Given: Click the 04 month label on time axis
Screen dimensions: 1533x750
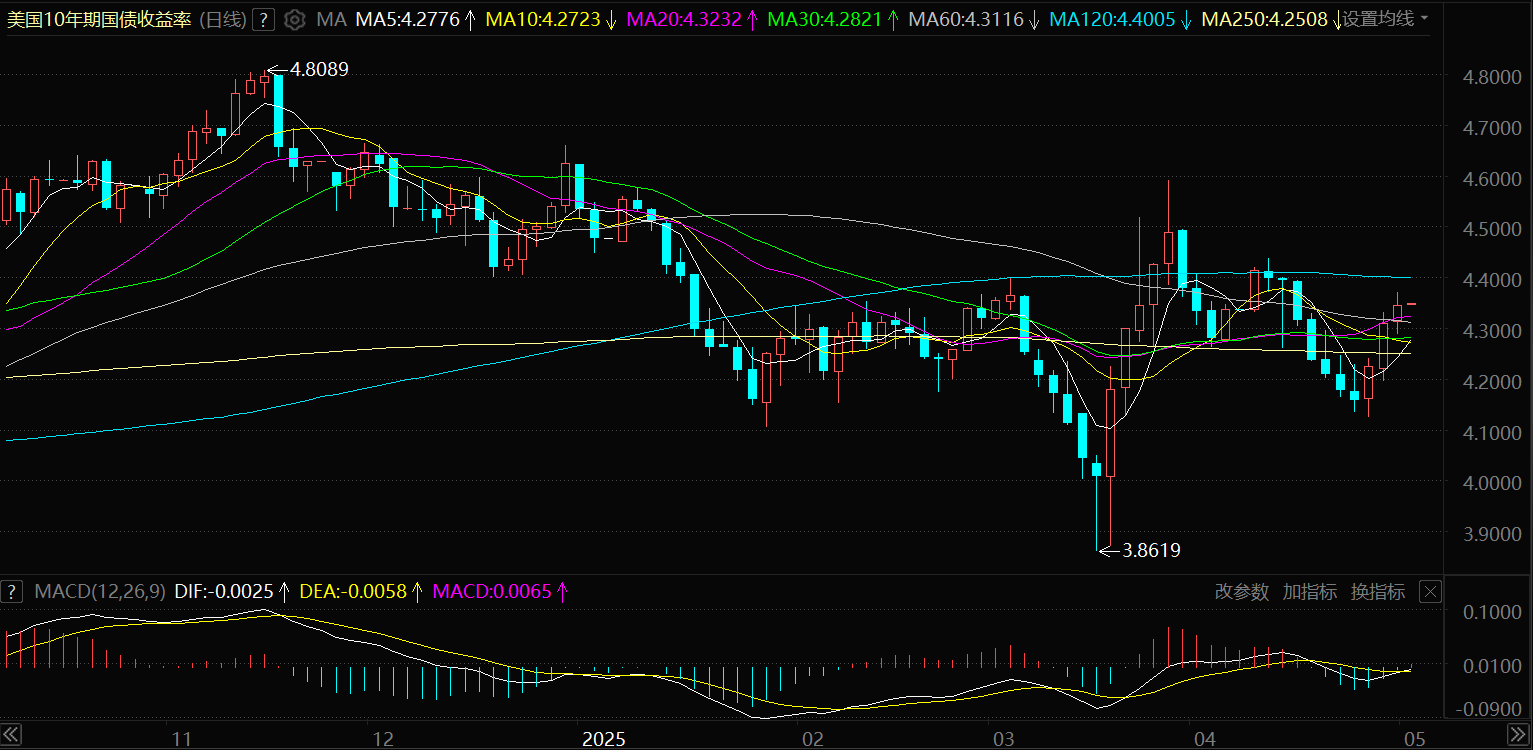Looking at the screenshot, I should [1204, 740].
